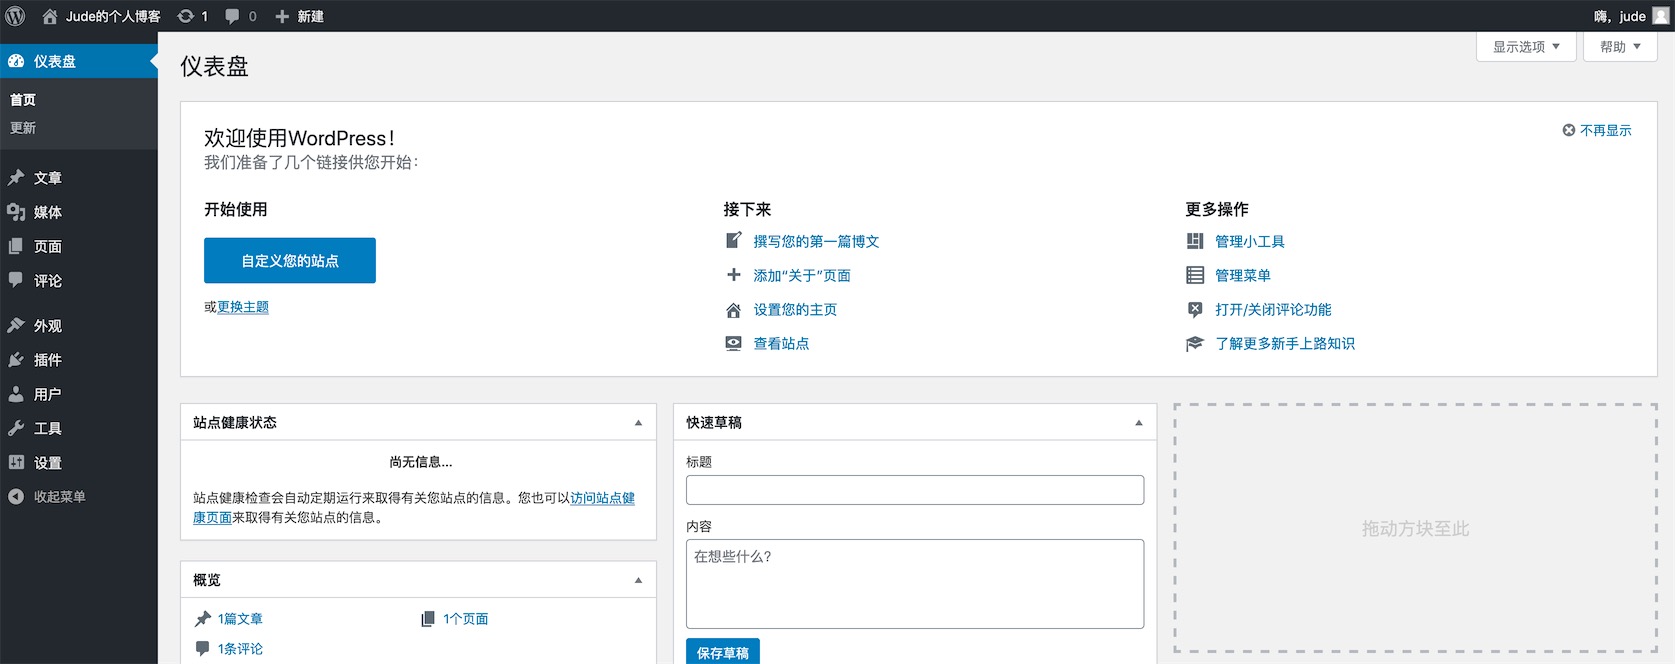The image size is (1675, 664).
Task: Click the wrench icon for 工具
Action: click(x=16, y=428)
